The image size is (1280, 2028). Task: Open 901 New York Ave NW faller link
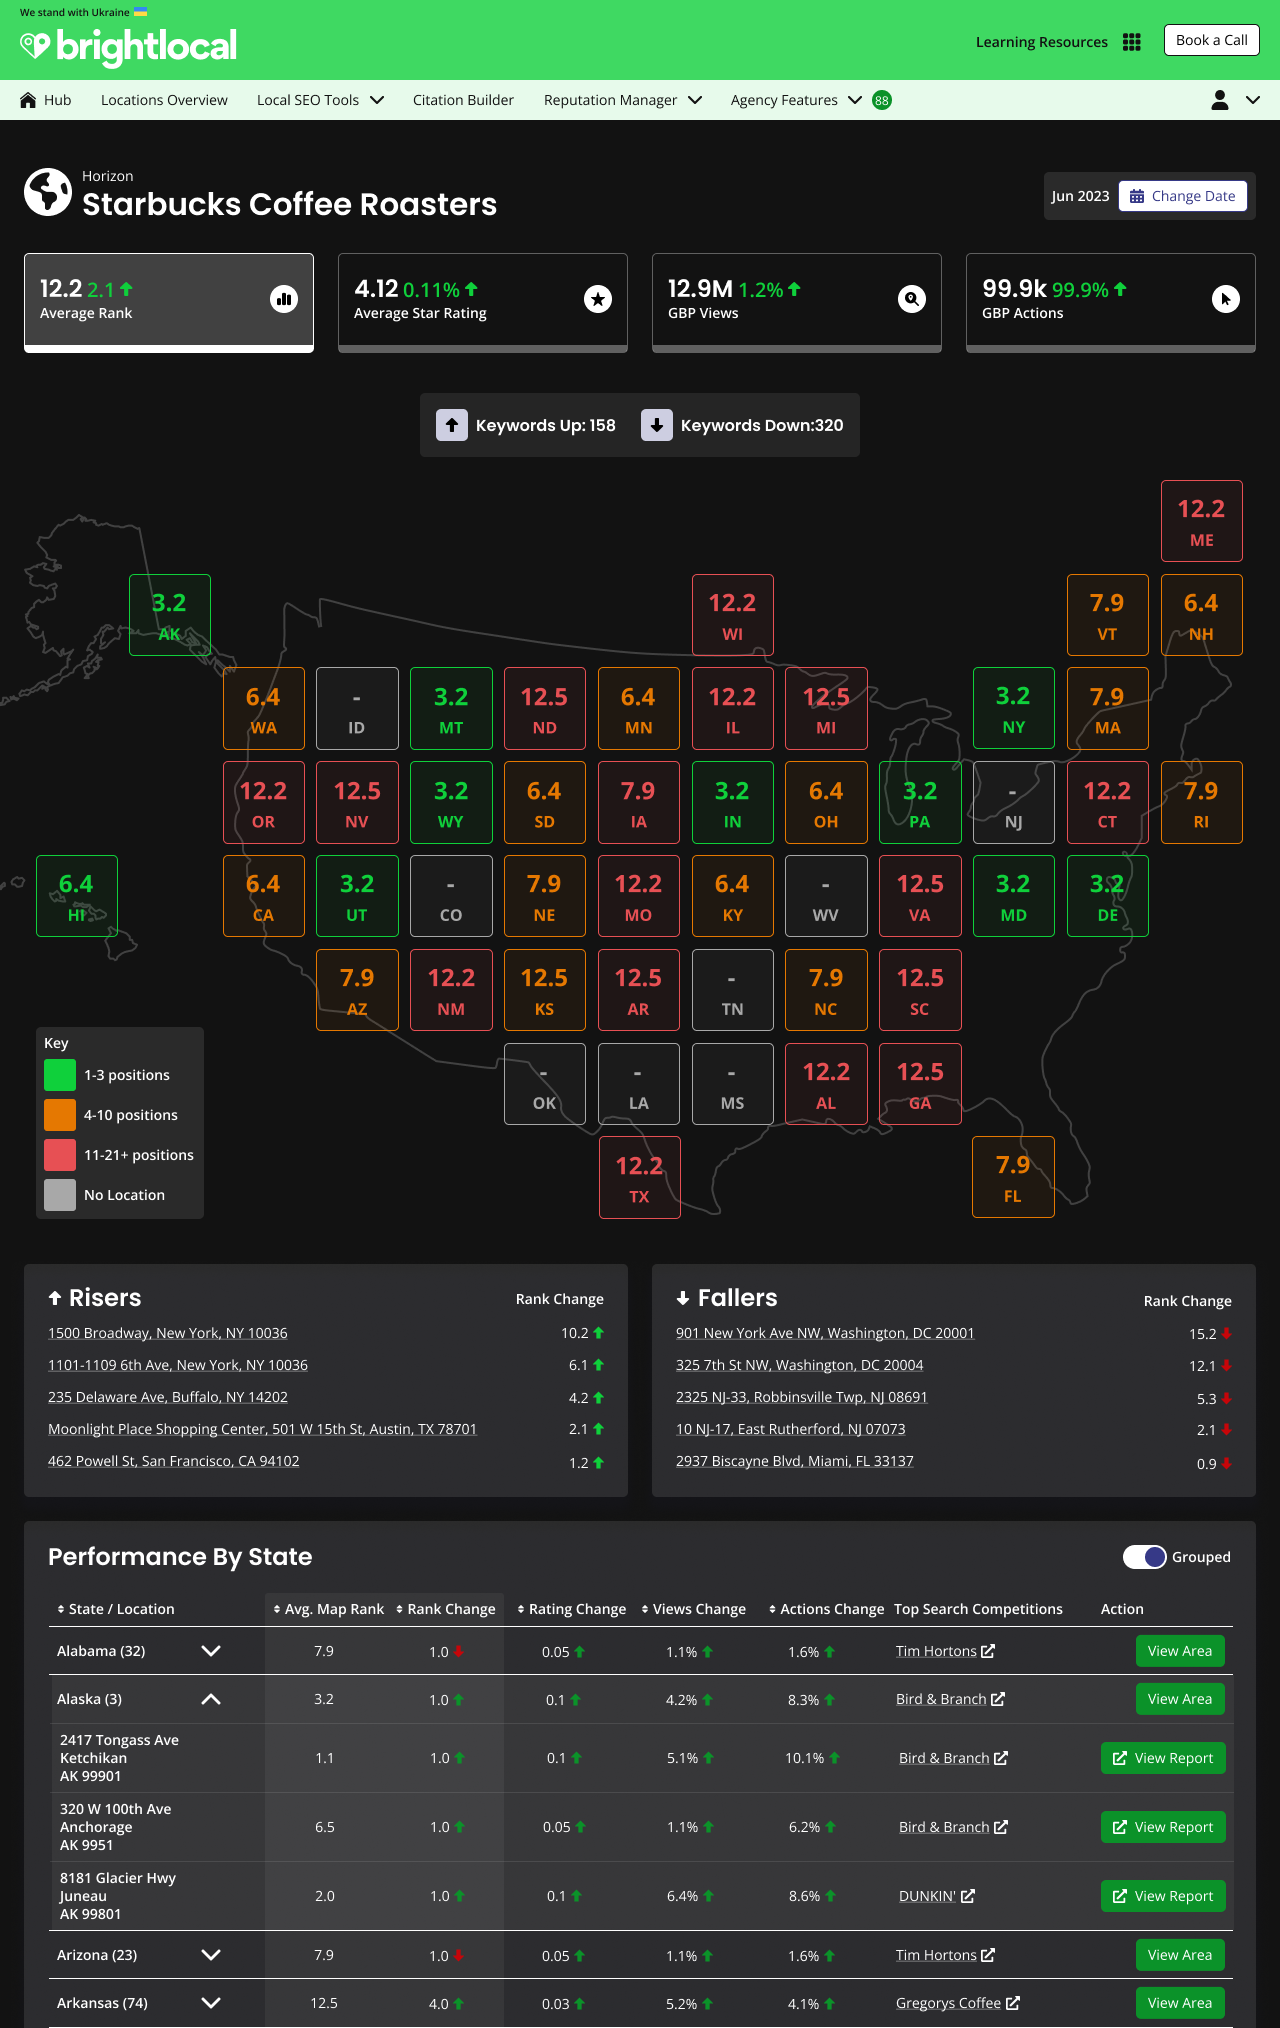825,1333
